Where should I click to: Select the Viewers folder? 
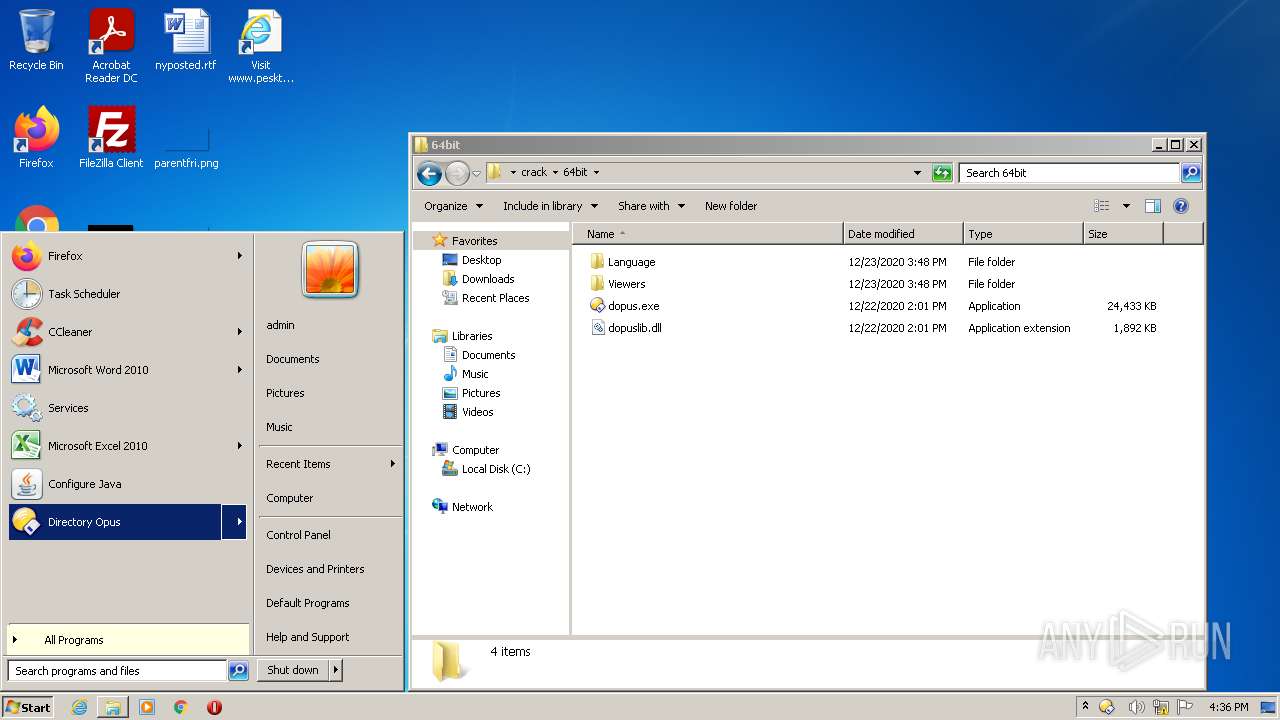617,284
